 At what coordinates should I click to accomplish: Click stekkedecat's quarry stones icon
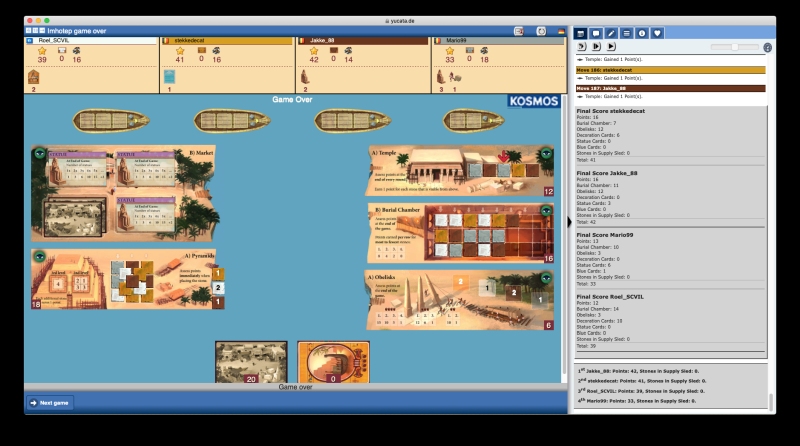coord(216,51)
